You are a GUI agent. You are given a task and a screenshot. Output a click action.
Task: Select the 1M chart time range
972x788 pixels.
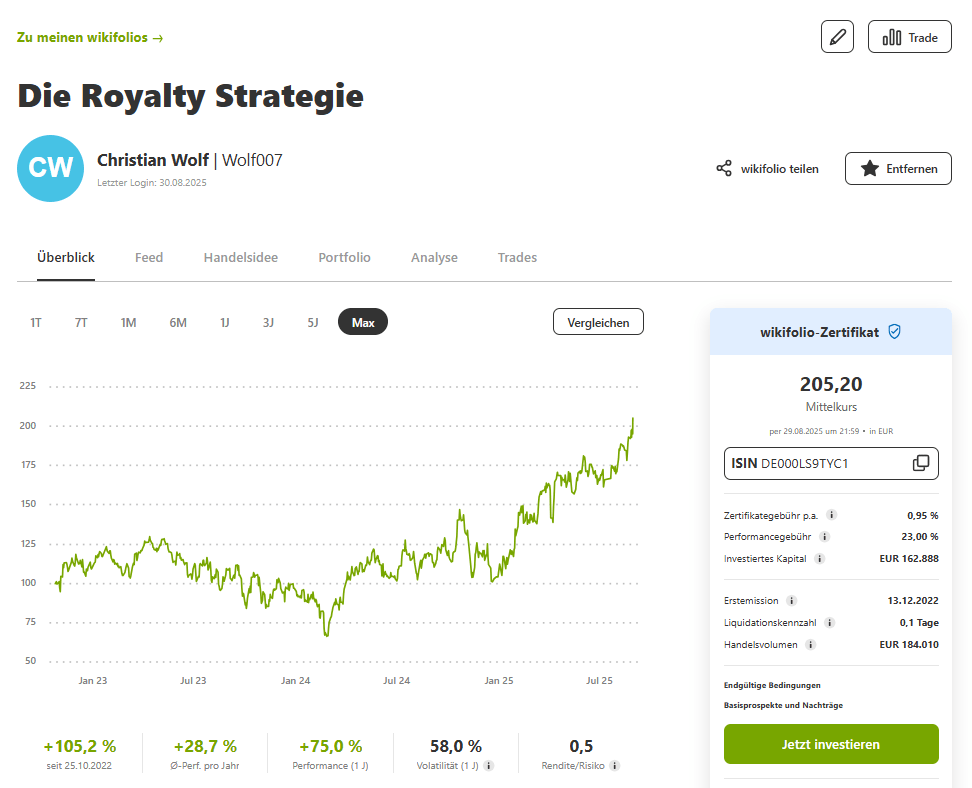[x=128, y=322]
